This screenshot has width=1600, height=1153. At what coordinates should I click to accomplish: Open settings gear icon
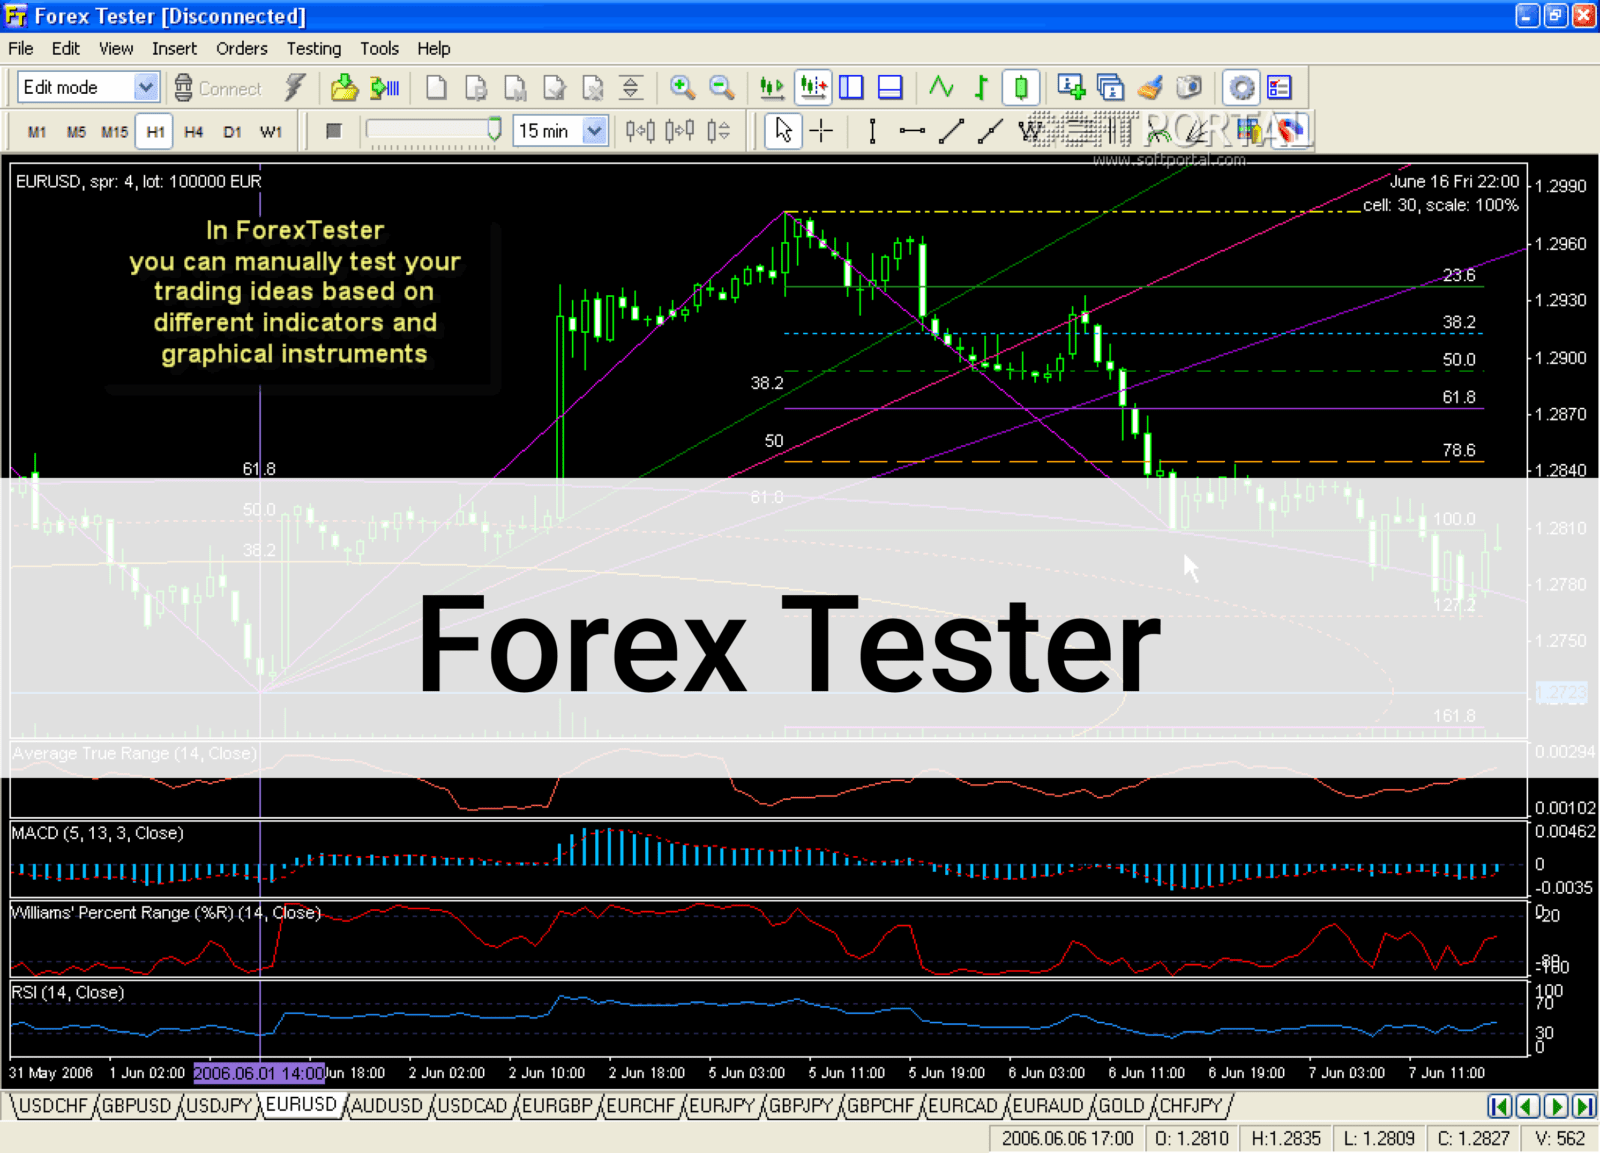[1242, 88]
